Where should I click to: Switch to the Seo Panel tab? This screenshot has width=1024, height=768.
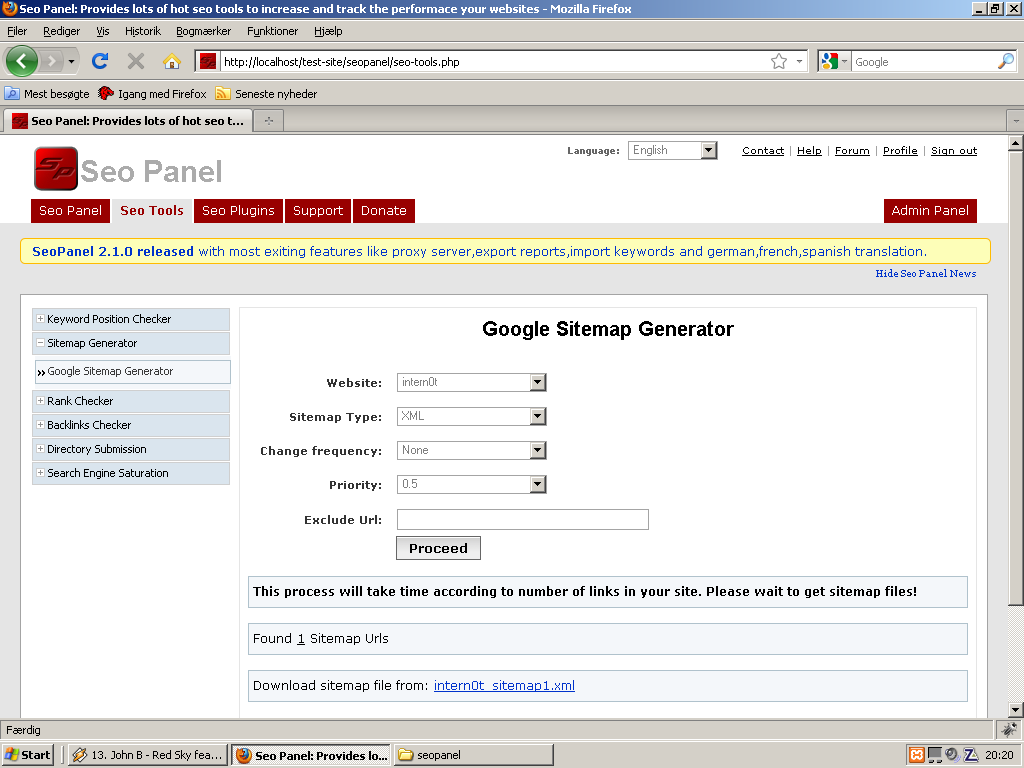tap(71, 210)
